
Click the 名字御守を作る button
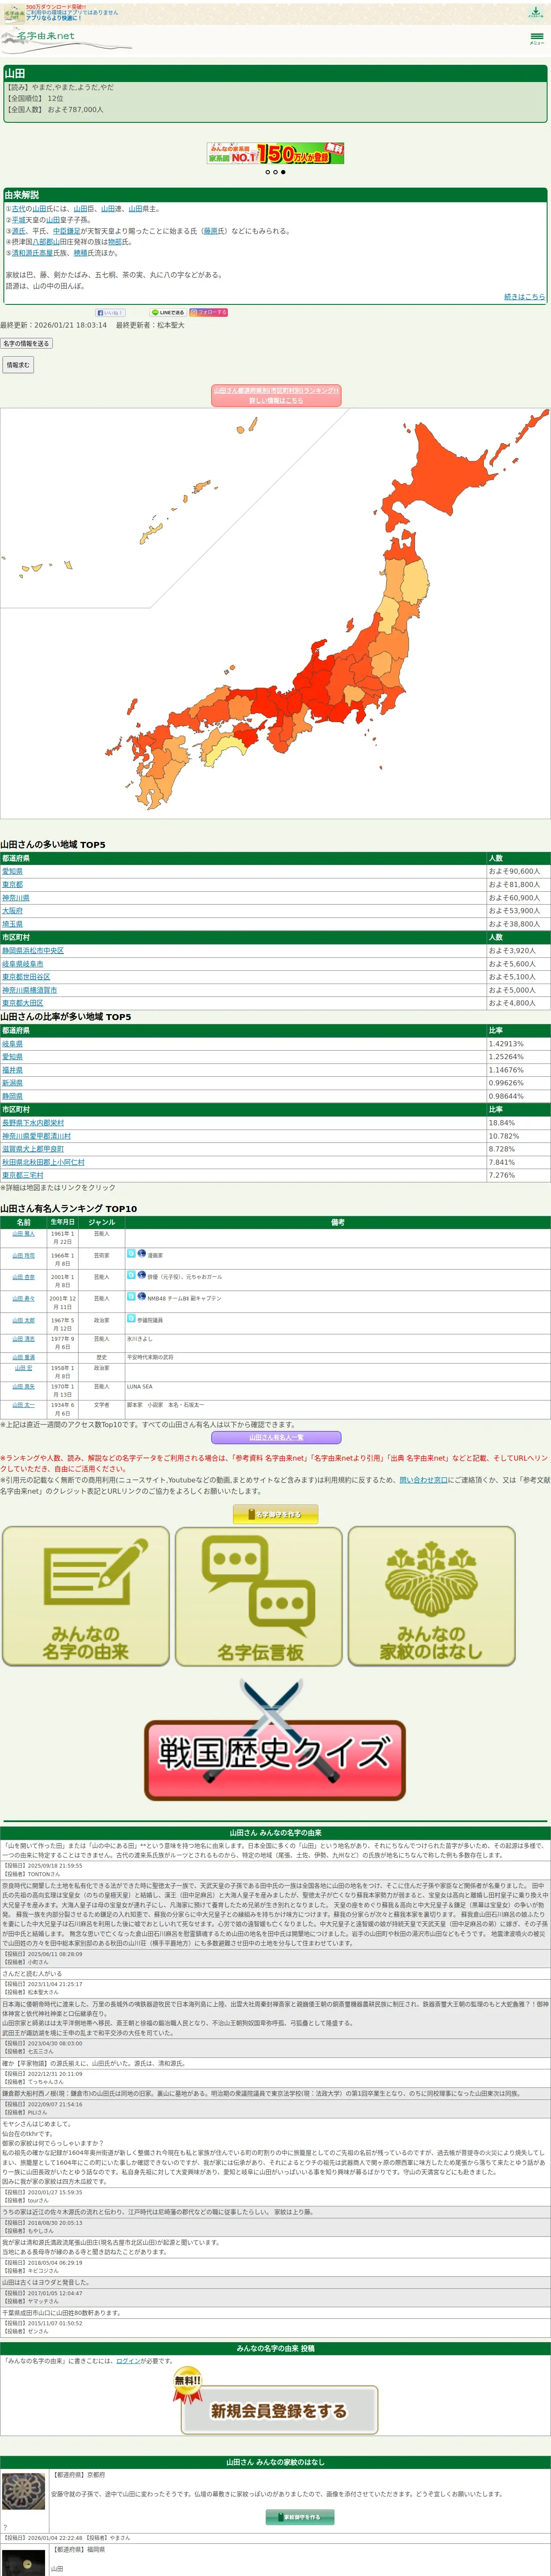pyautogui.click(x=276, y=1514)
